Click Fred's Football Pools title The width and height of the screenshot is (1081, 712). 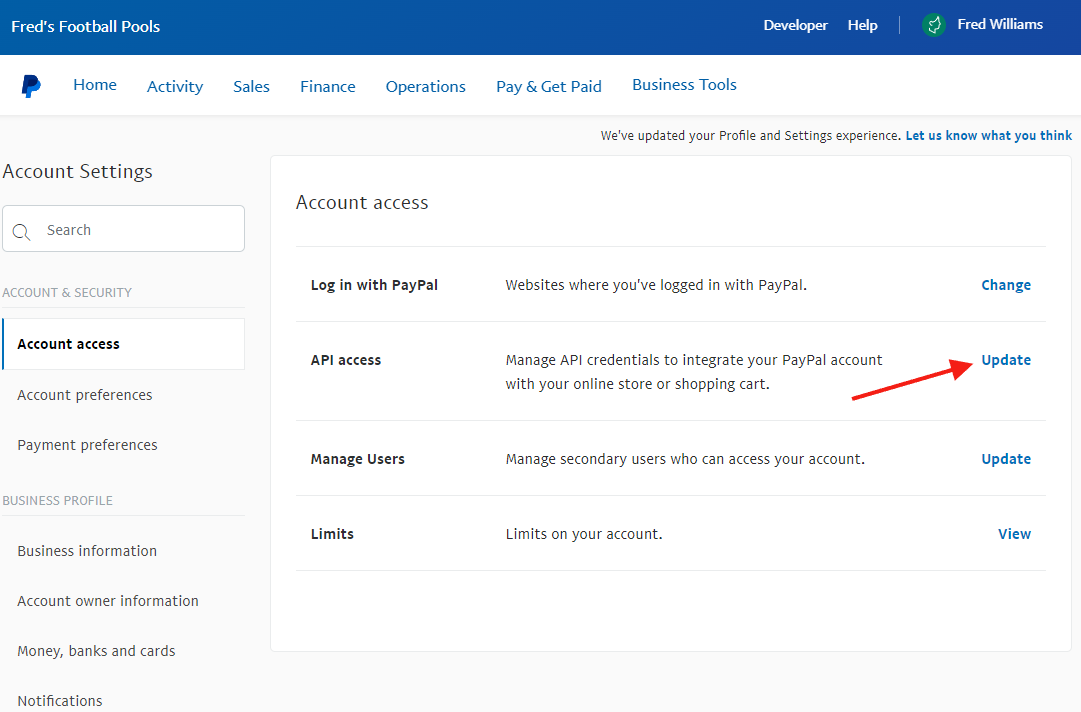tap(85, 27)
